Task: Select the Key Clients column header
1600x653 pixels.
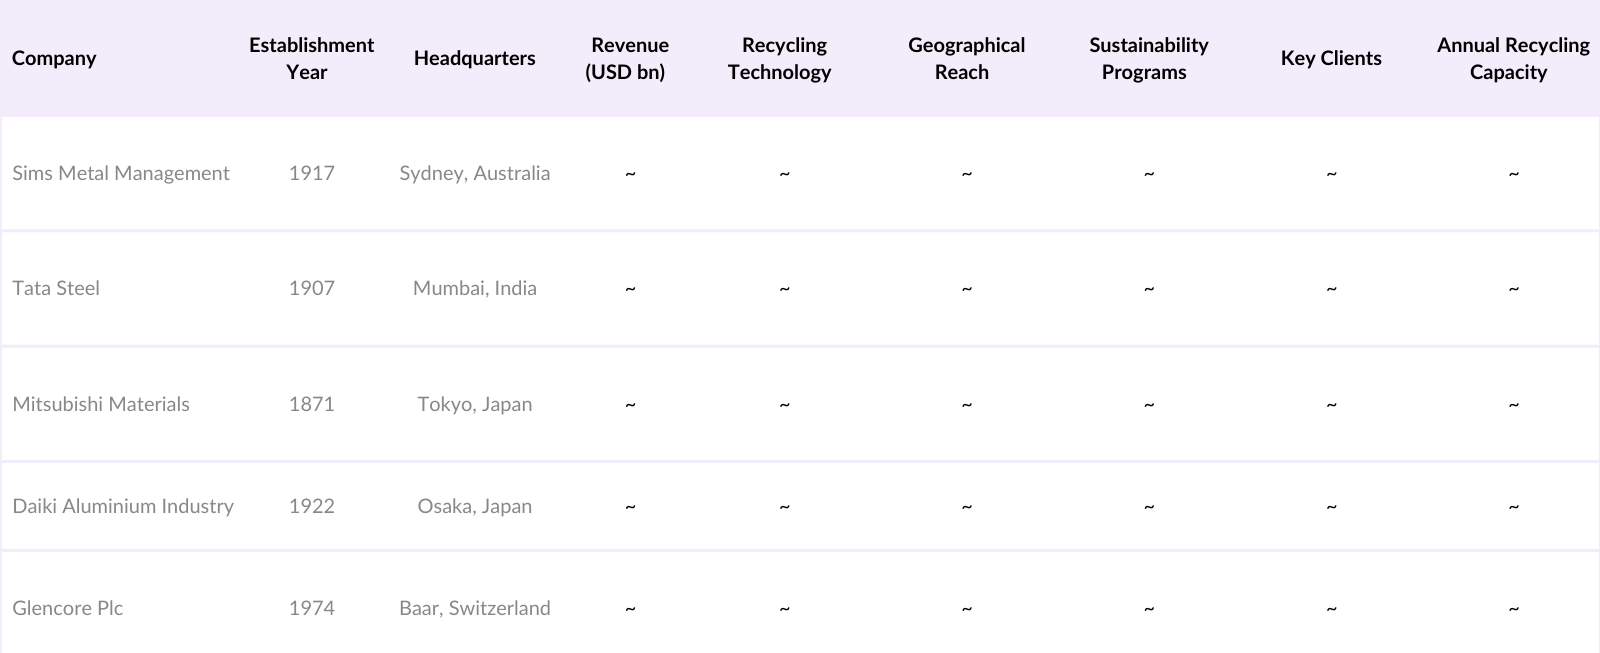Action: point(1330,58)
